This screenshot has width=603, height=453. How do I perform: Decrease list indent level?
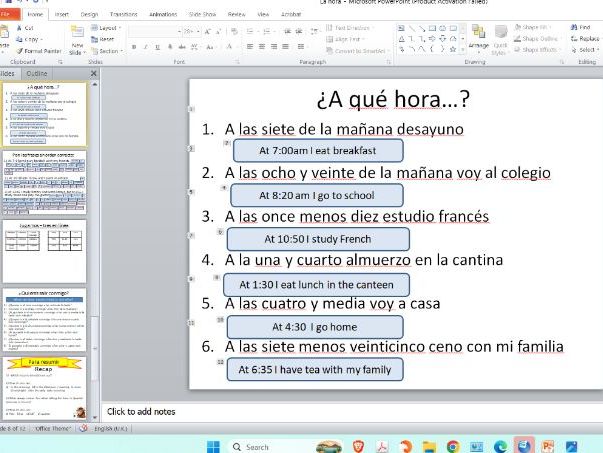[x=287, y=32]
